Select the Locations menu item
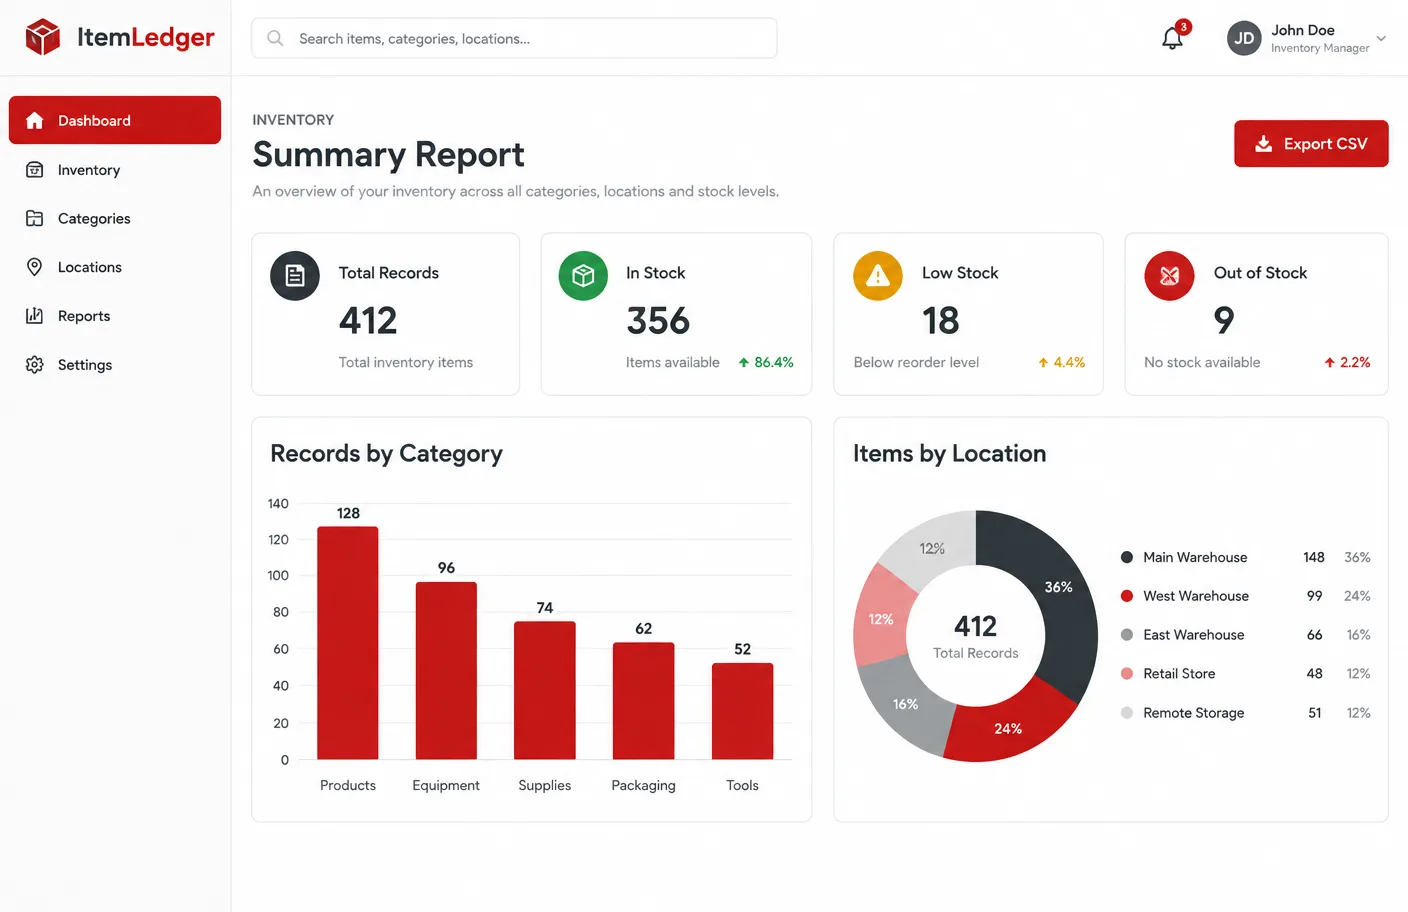Image resolution: width=1408 pixels, height=912 pixels. 115,267
